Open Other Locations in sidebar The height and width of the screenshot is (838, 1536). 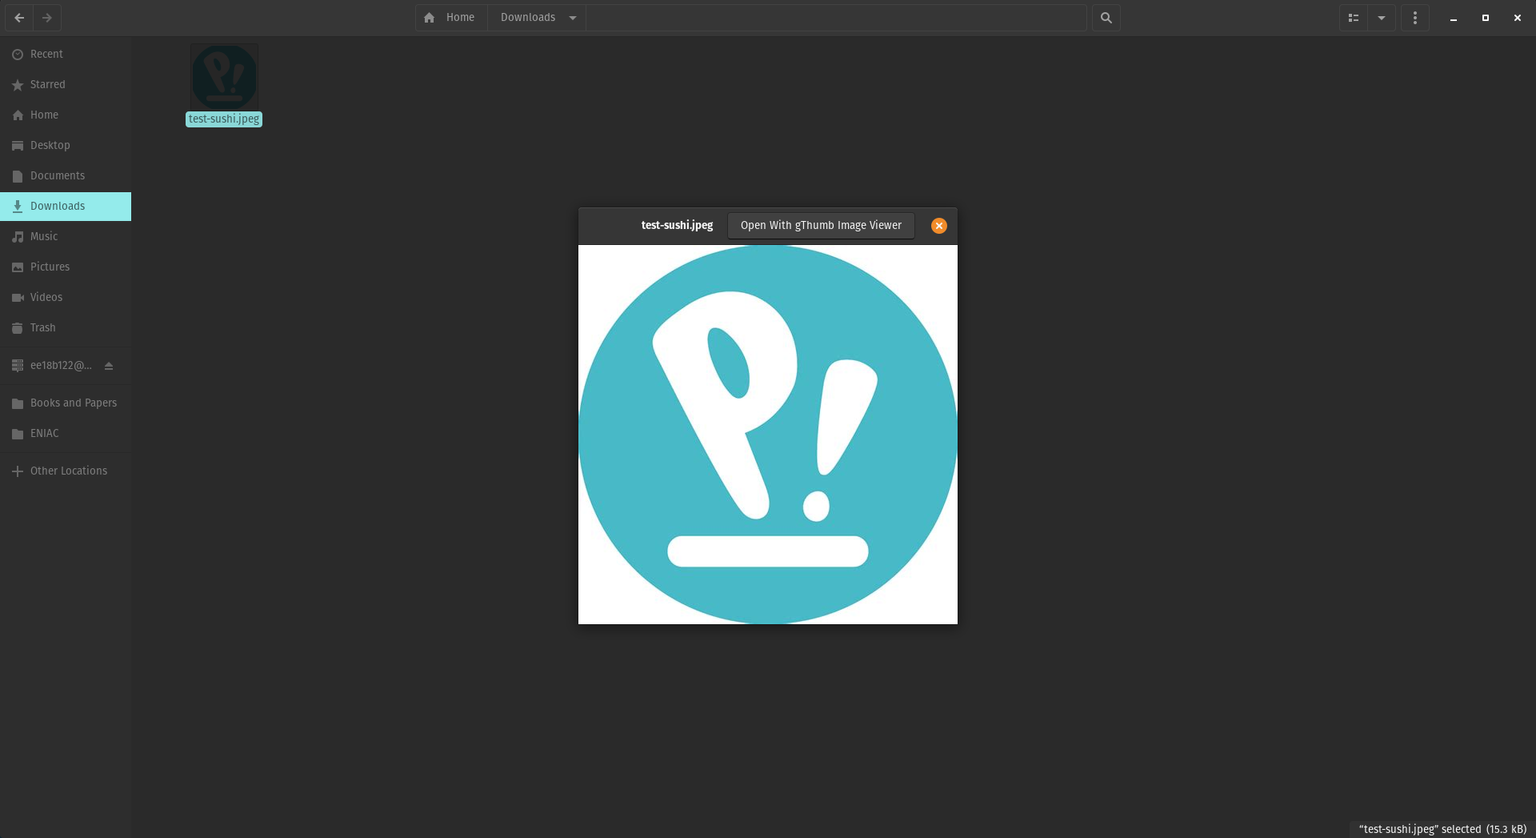coord(68,471)
